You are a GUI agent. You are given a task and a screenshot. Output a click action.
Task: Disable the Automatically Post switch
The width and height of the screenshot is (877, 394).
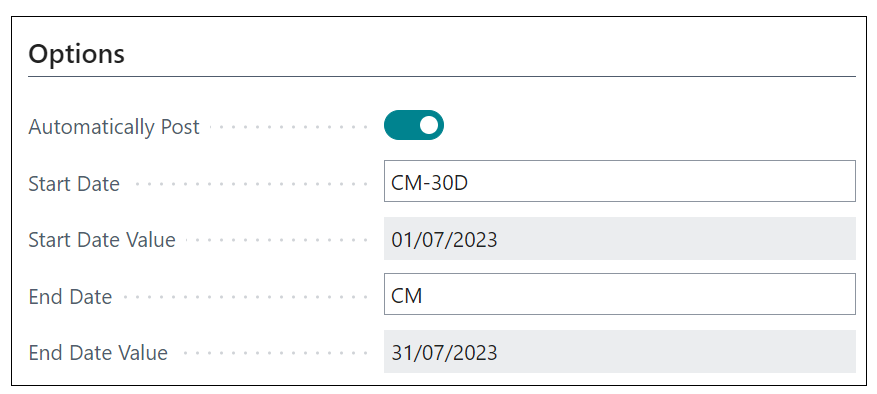coord(414,125)
